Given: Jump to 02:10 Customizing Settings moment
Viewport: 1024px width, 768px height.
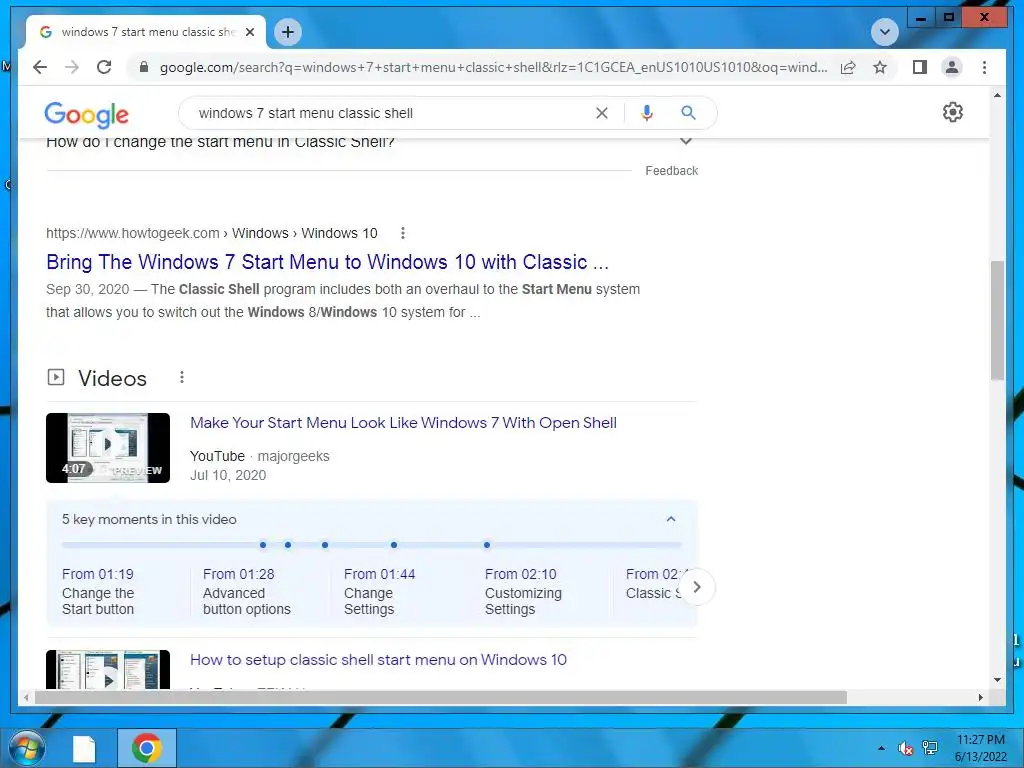Looking at the screenshot, I should 522,592.
